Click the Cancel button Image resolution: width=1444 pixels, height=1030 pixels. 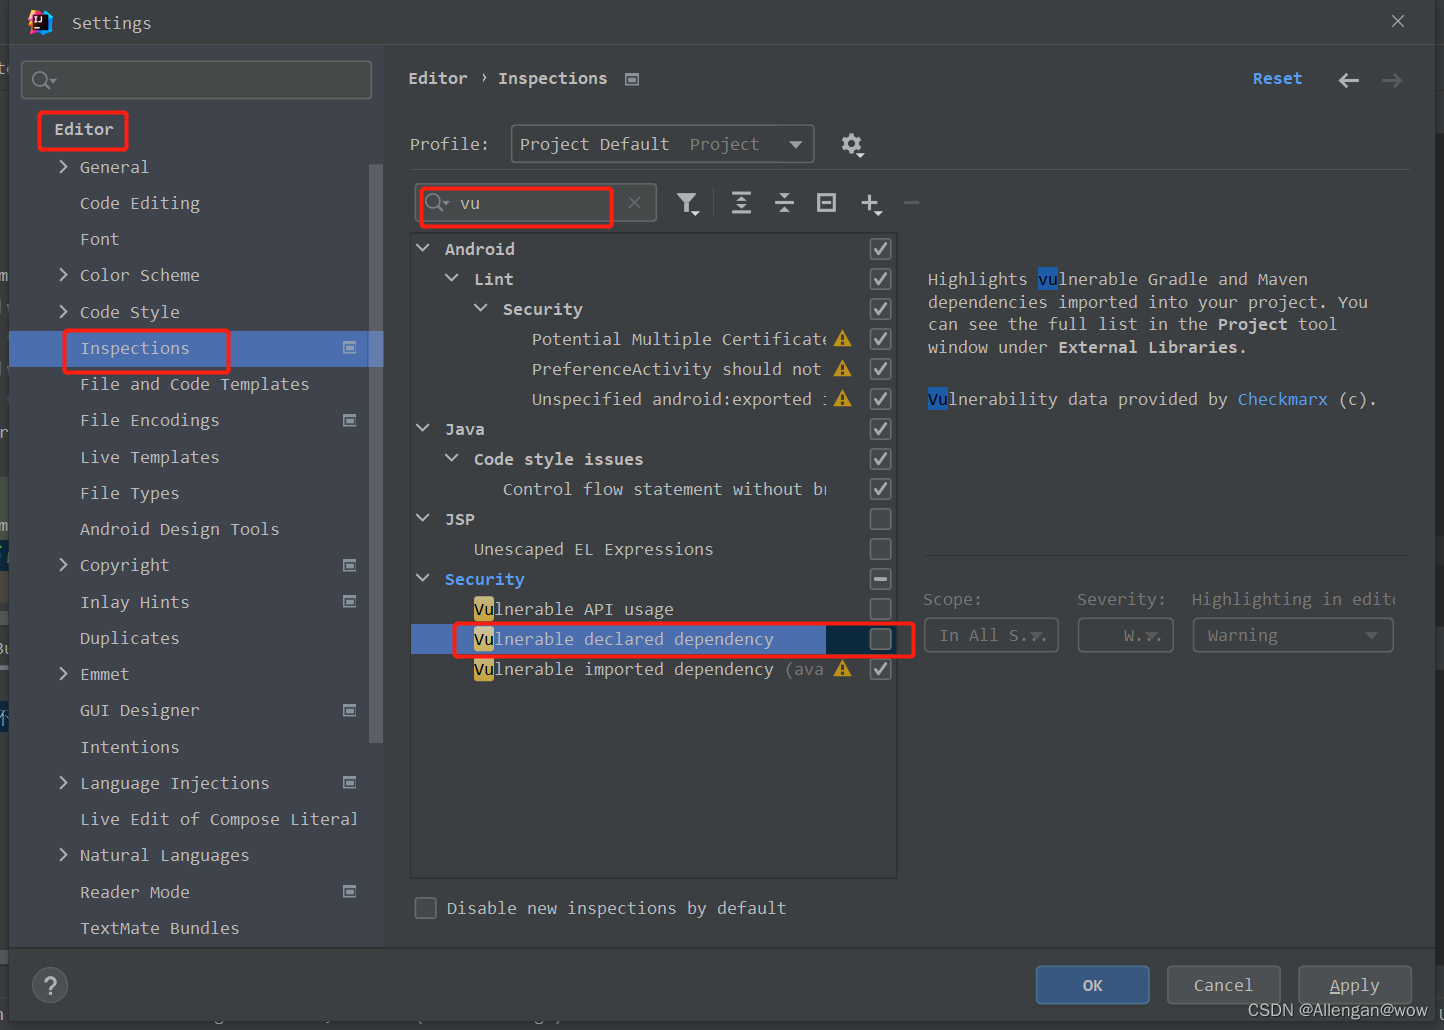1223,985
